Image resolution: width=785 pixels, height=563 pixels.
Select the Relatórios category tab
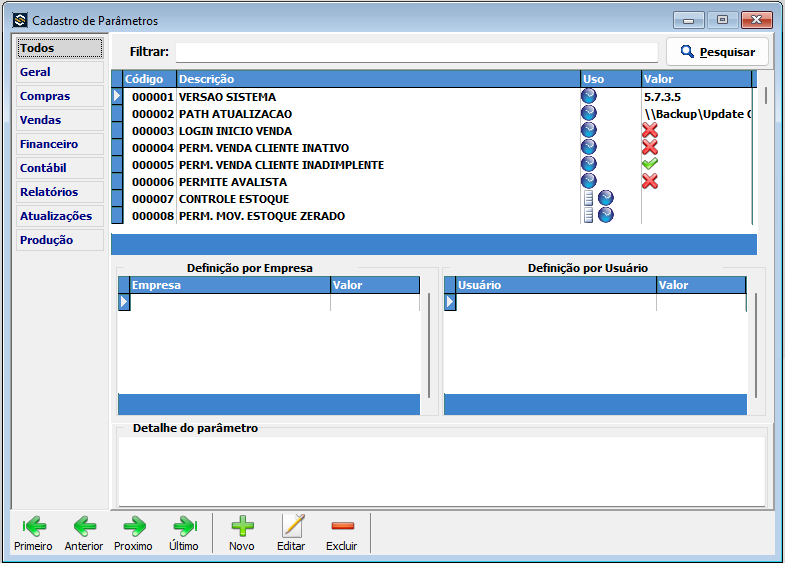click(x=59, y=192)
